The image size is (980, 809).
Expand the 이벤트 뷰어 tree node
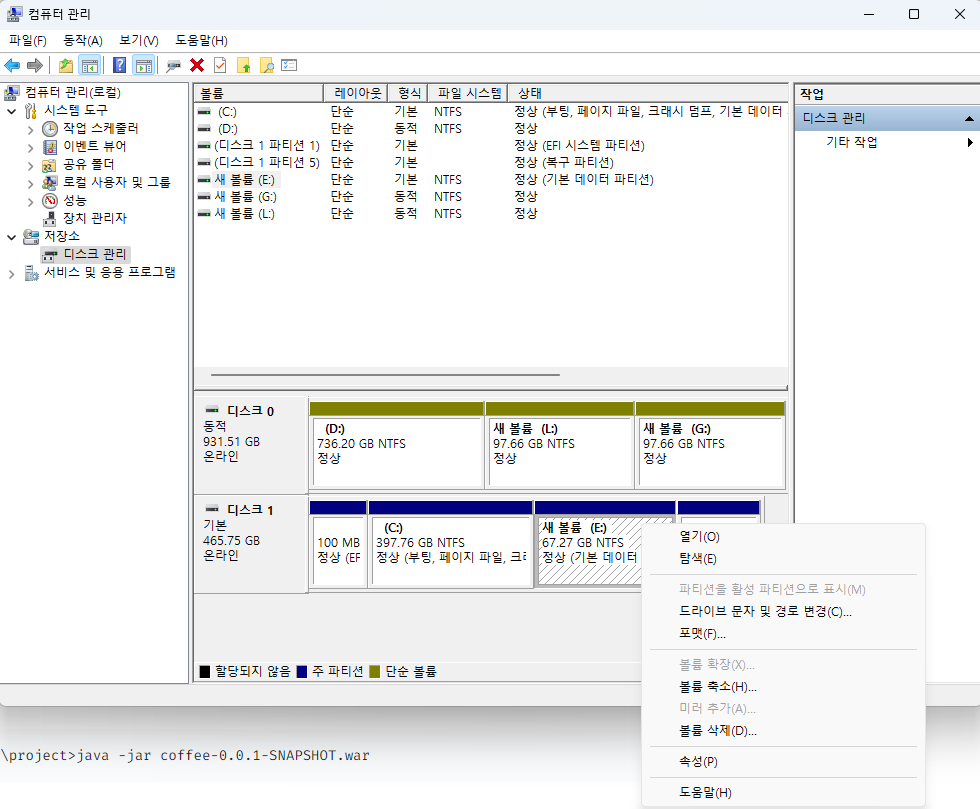[31, 148]
